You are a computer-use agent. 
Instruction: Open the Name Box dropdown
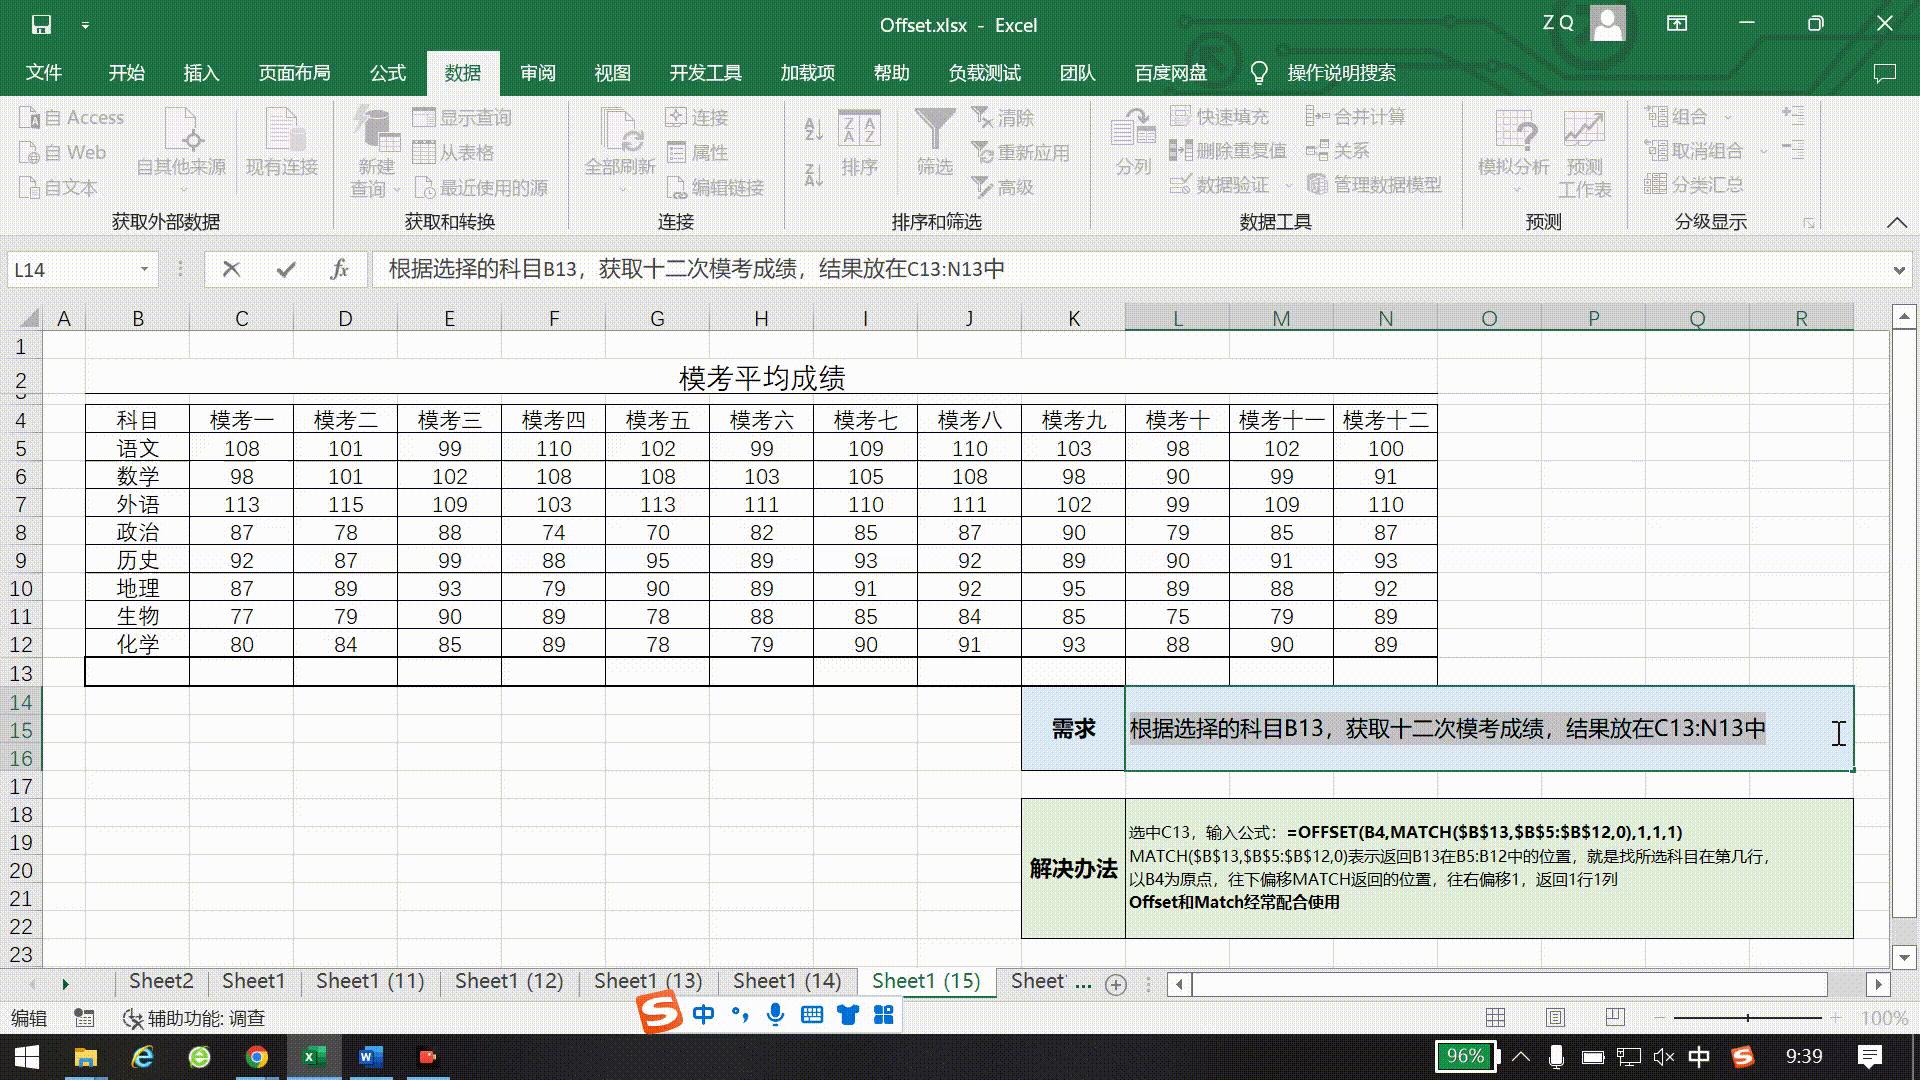tap(143, 269)
